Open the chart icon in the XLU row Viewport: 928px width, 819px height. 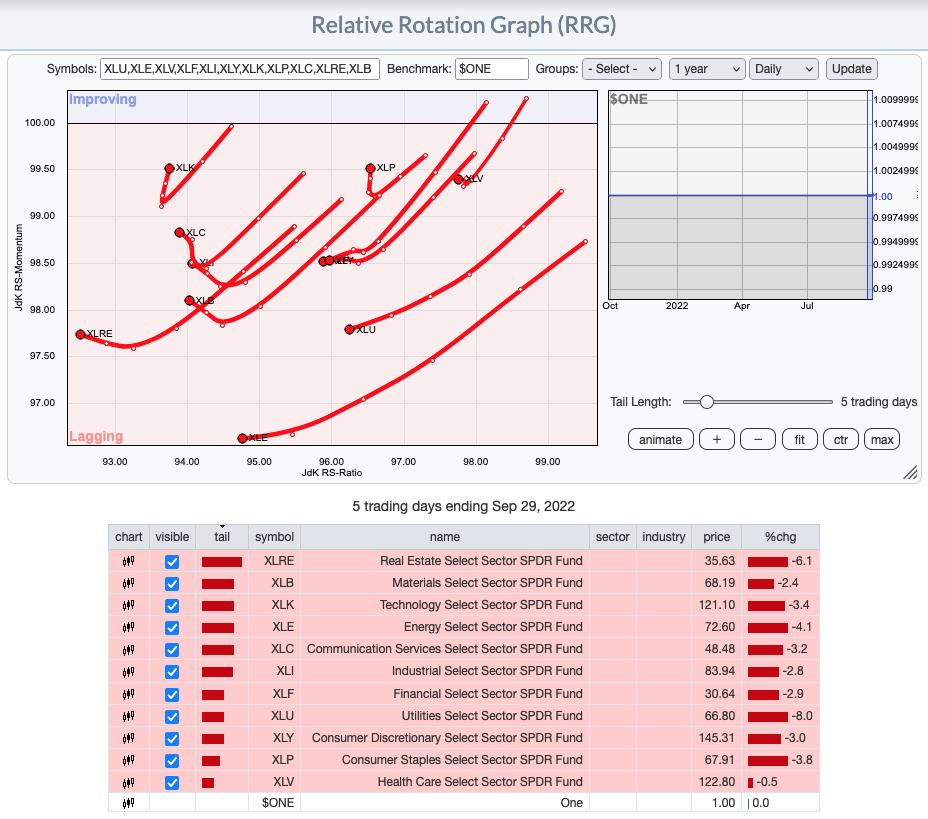click(128, 716)
